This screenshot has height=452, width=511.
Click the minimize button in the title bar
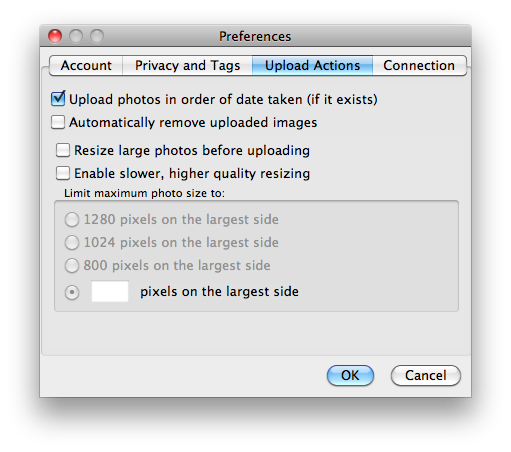[76, 36]
